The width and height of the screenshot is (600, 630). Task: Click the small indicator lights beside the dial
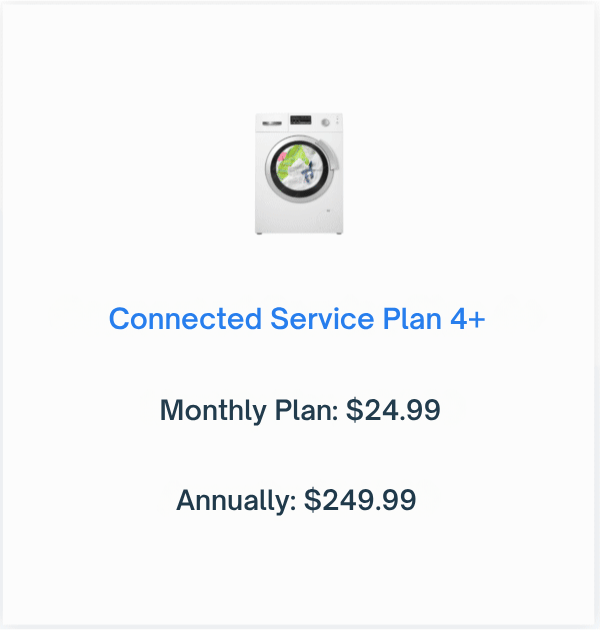point(338,119)
